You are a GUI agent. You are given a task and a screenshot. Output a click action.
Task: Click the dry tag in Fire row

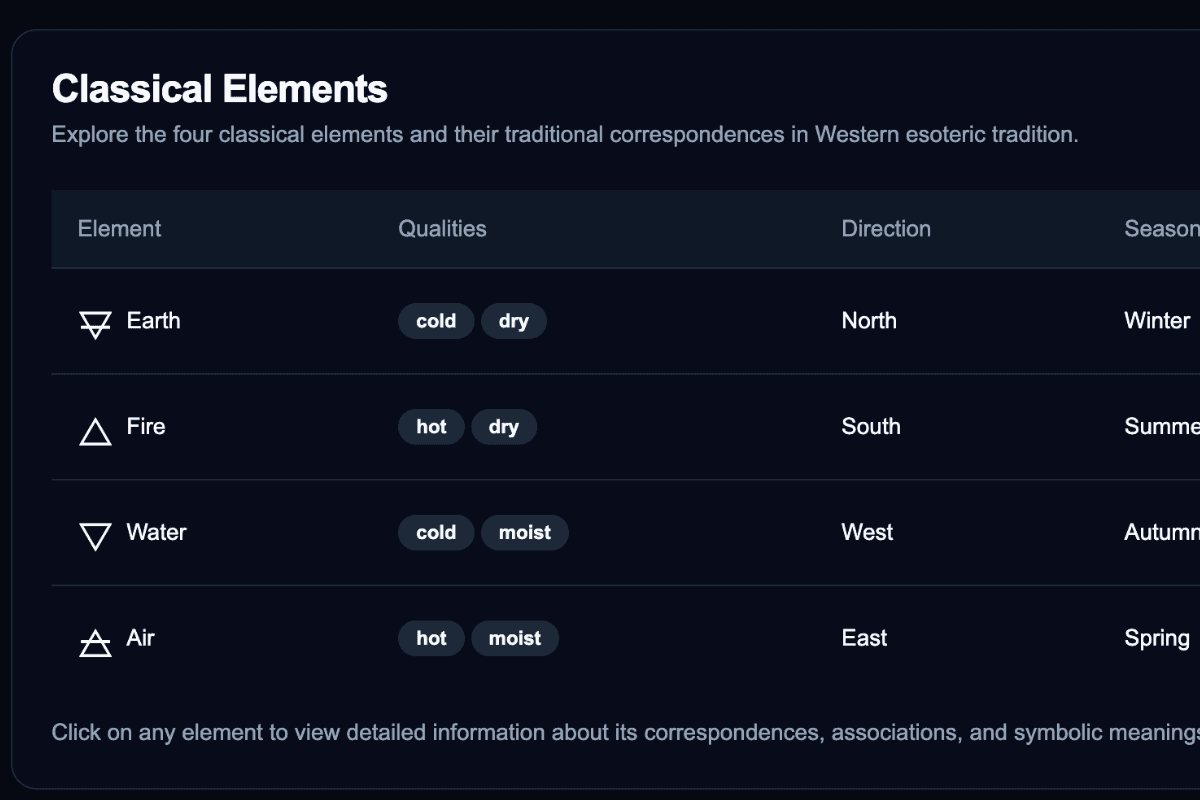click(x=504, y=427)
